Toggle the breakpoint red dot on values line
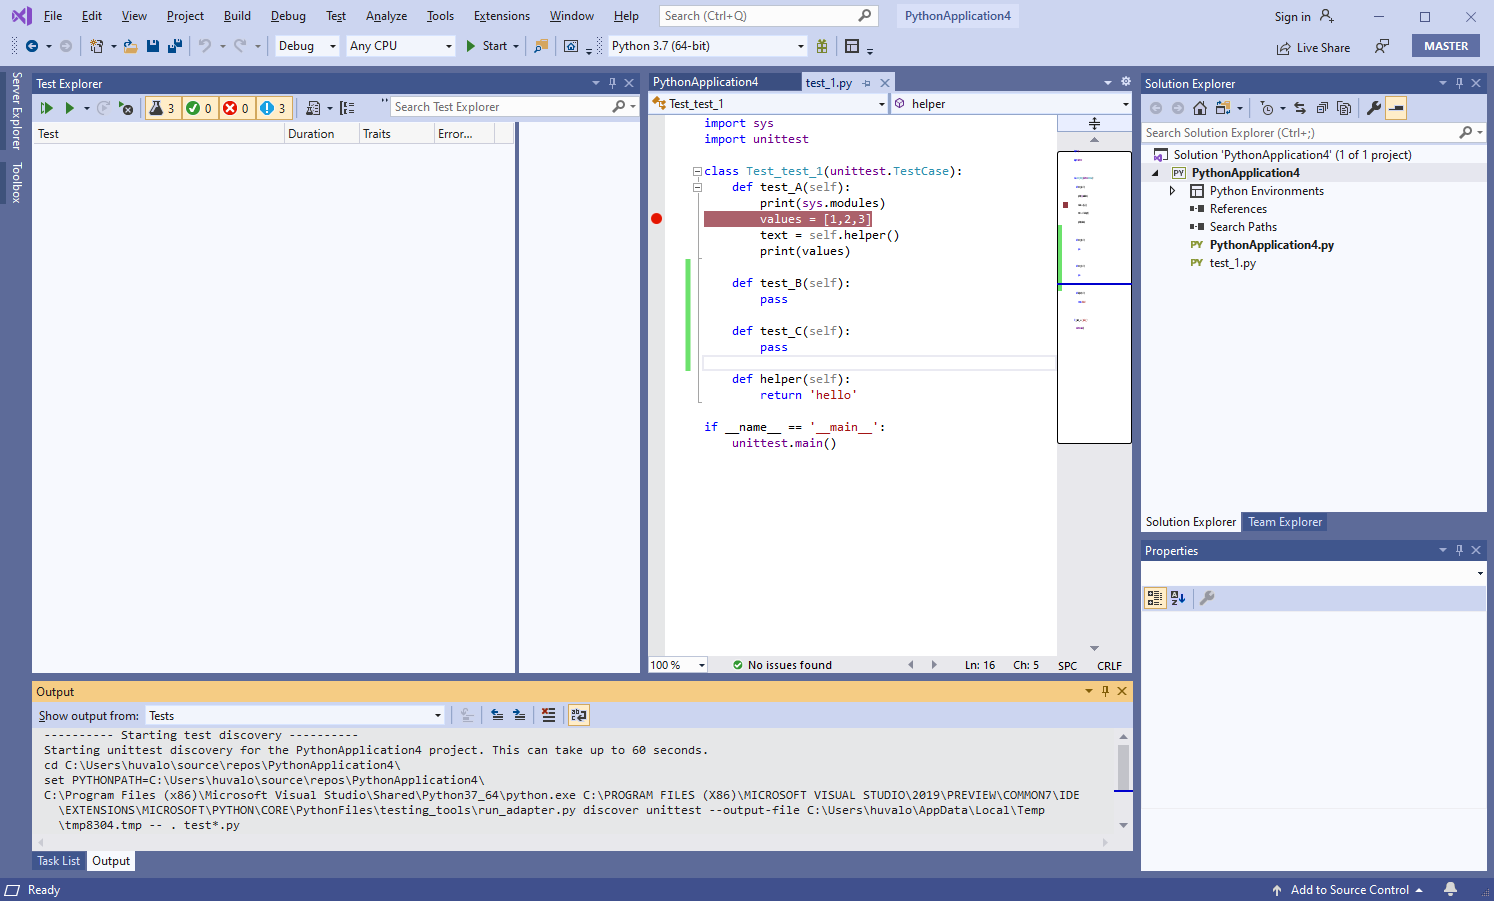 point(657,218)
